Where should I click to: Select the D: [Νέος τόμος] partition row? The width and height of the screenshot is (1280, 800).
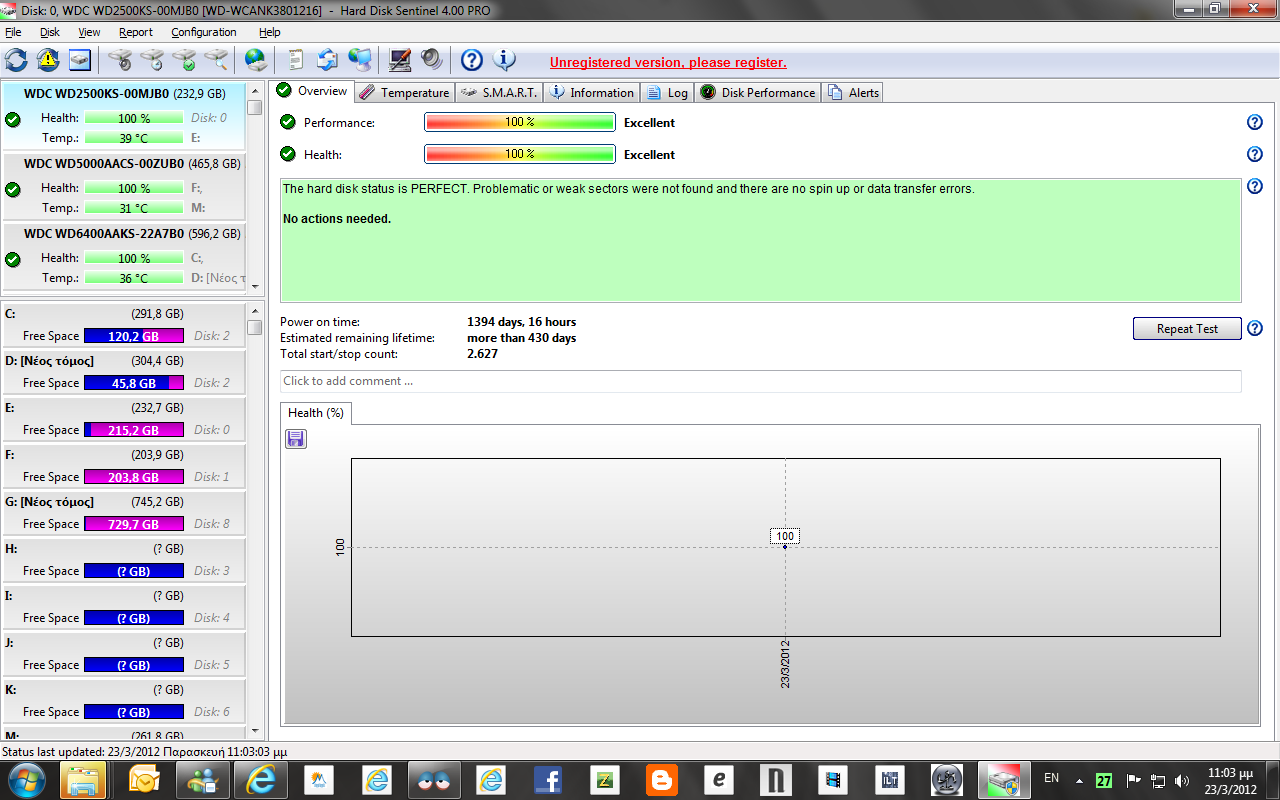pyautogui.click(x=123, y=372)
